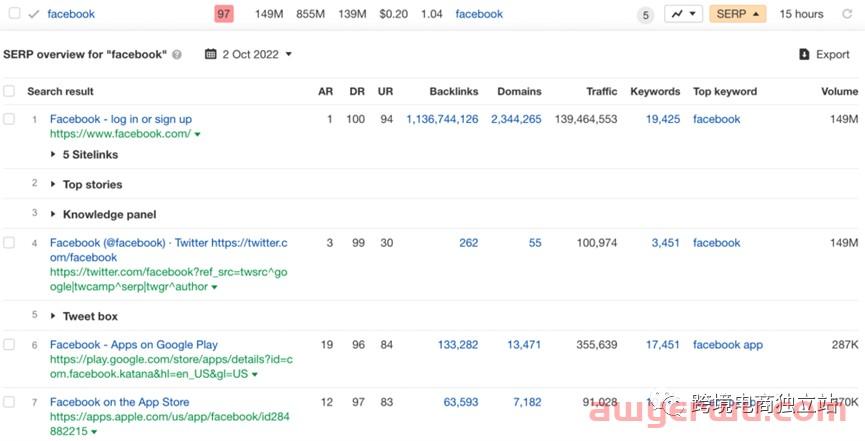The width and height of the screenshot is (865, 441).
Task: Open the facebook keyword link in the top row
Action: click(x=71, y=14)
